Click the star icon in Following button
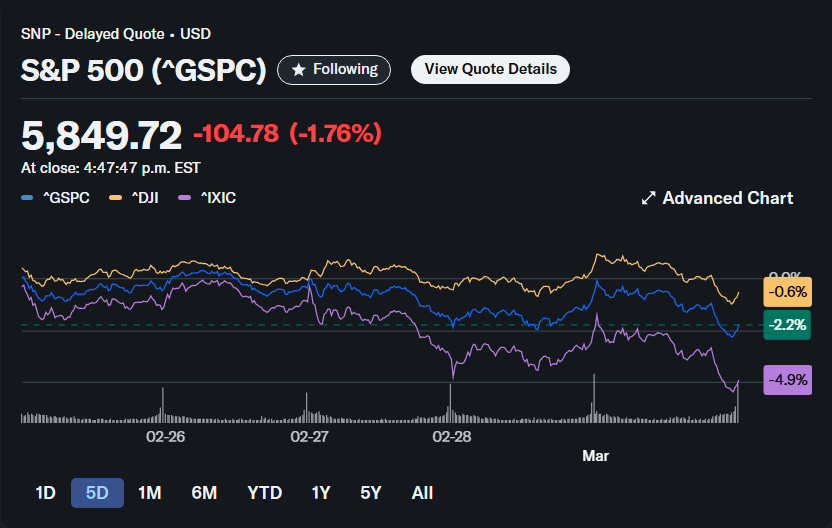 (299, 70)
